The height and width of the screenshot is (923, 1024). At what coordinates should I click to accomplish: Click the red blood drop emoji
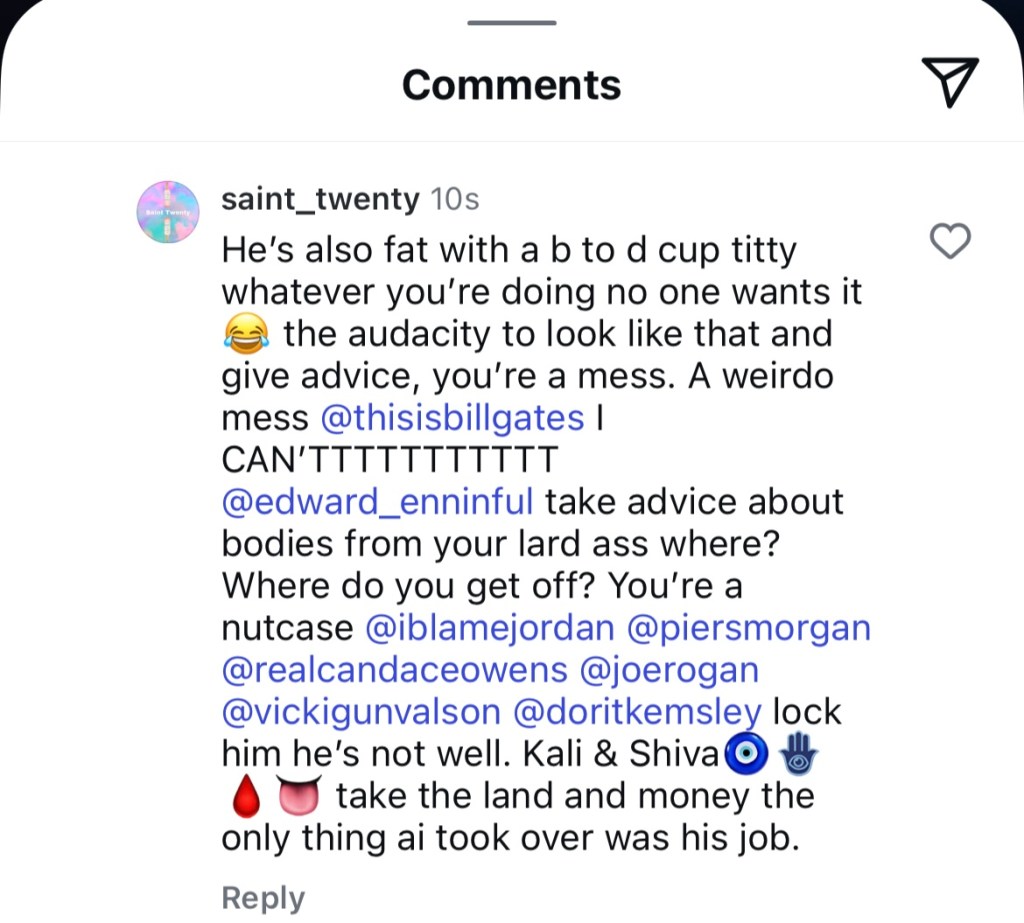(245, 797)
